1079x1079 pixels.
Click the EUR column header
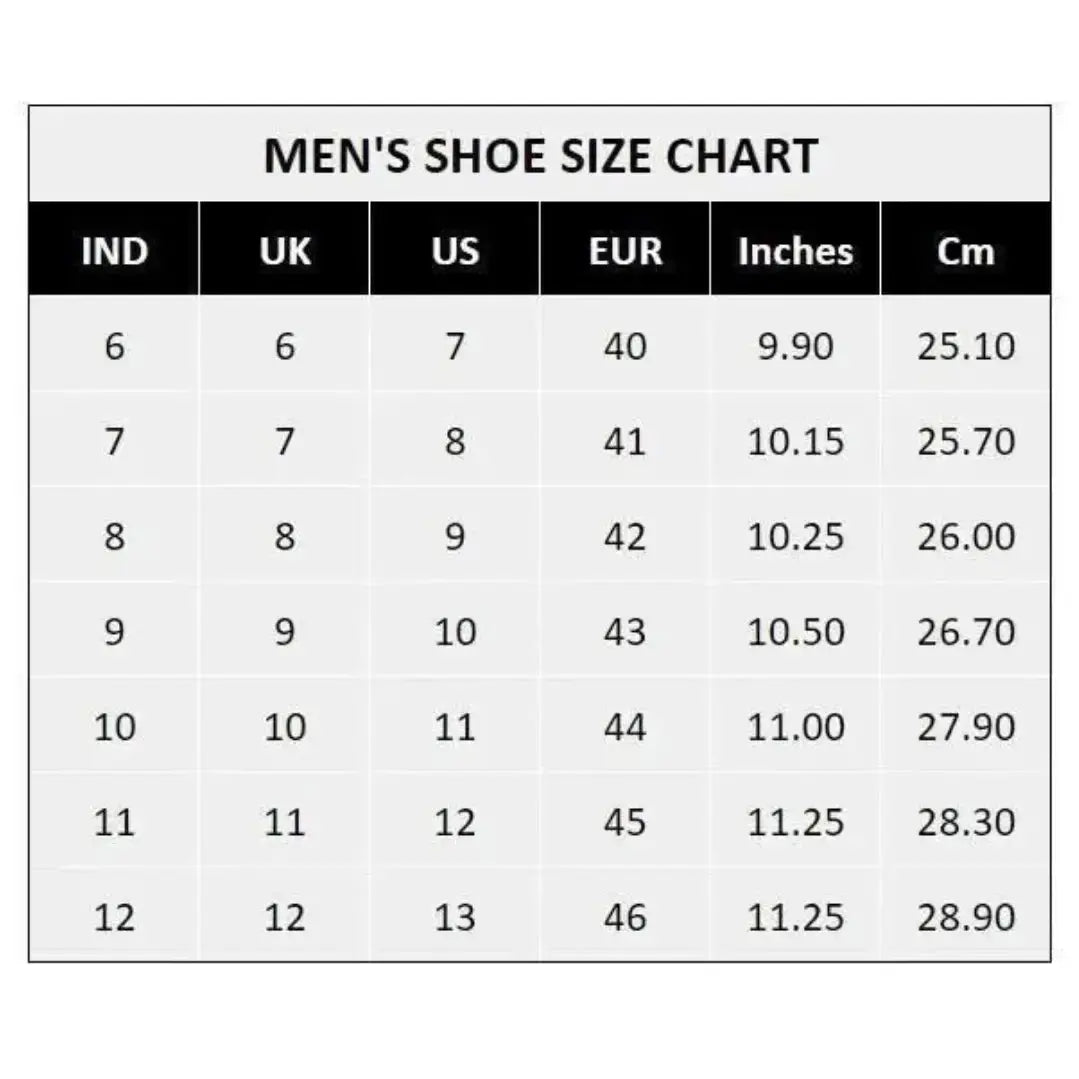pyautogui.click(x=625, y=251)
